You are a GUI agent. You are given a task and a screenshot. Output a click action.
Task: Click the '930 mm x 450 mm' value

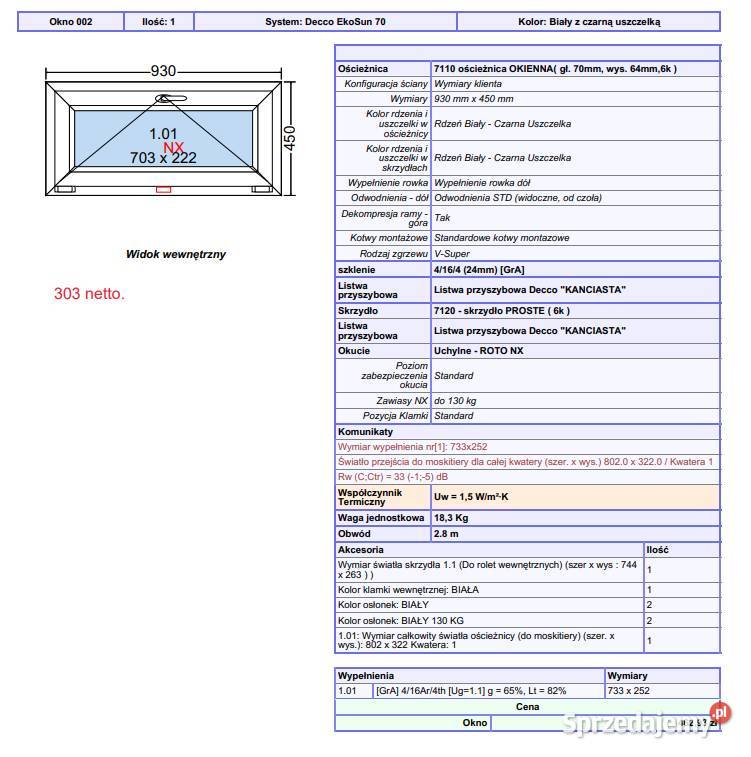[473, 99]
